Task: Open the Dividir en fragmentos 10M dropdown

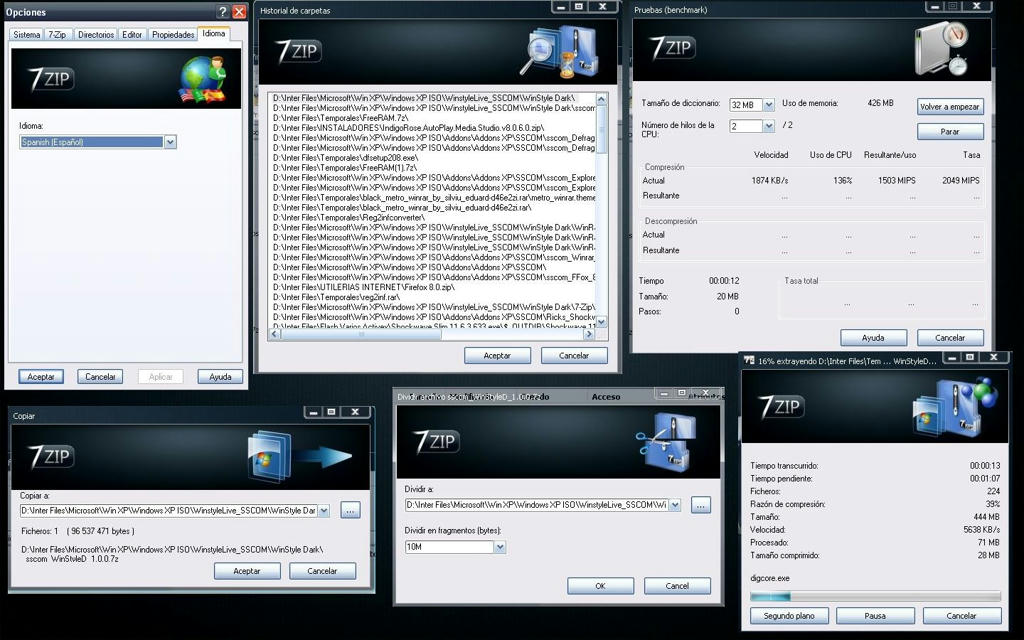Action: pos(500,547)
